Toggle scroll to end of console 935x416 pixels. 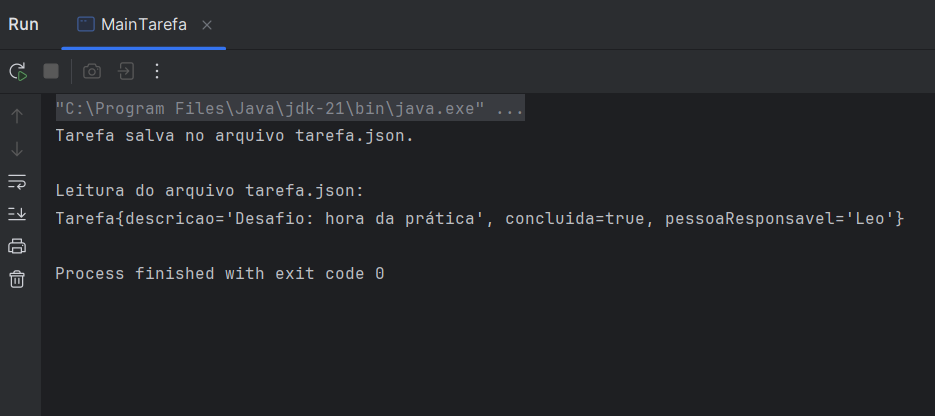(17, 213)
